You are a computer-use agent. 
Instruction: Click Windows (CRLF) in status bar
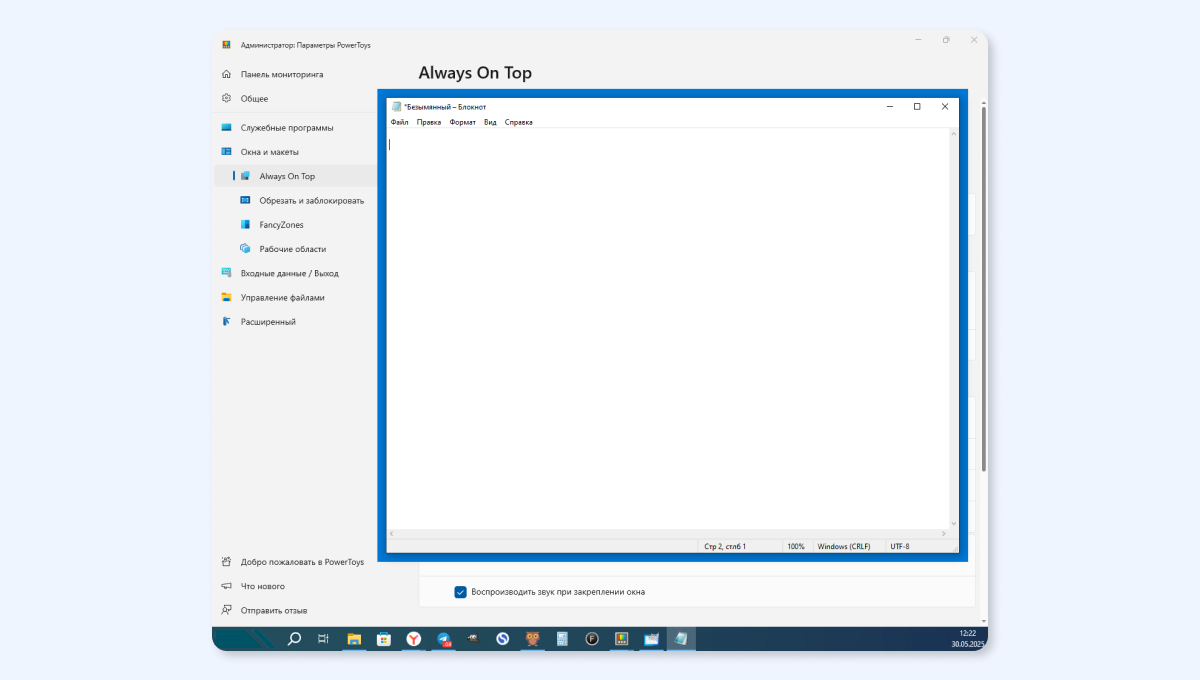(x=844, y=546)
